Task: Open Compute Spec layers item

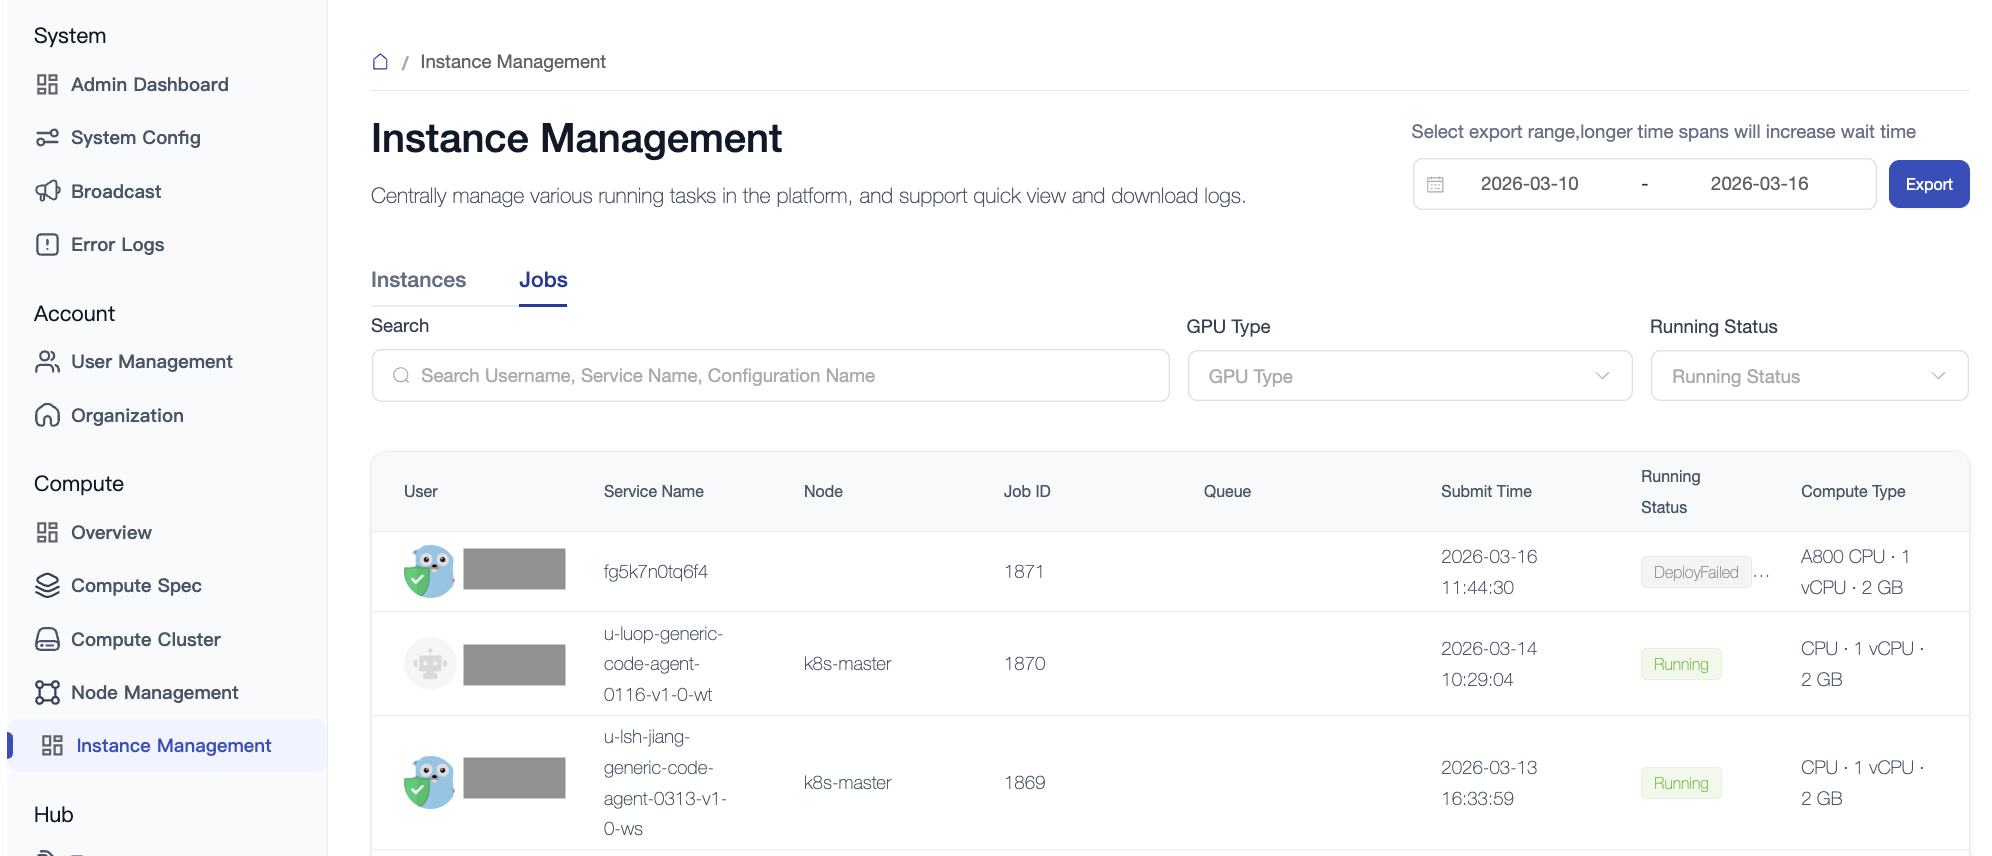Action: click(136, 586)
